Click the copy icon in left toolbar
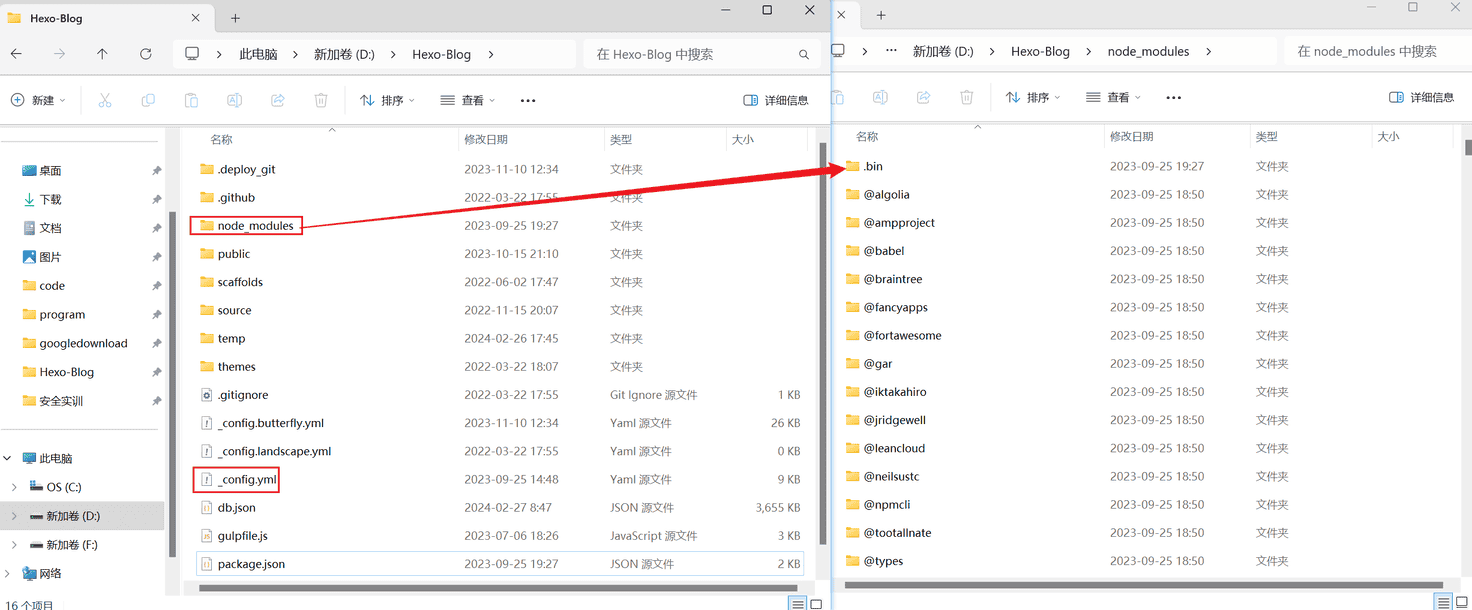1472x610 pixels. point(148,100)
